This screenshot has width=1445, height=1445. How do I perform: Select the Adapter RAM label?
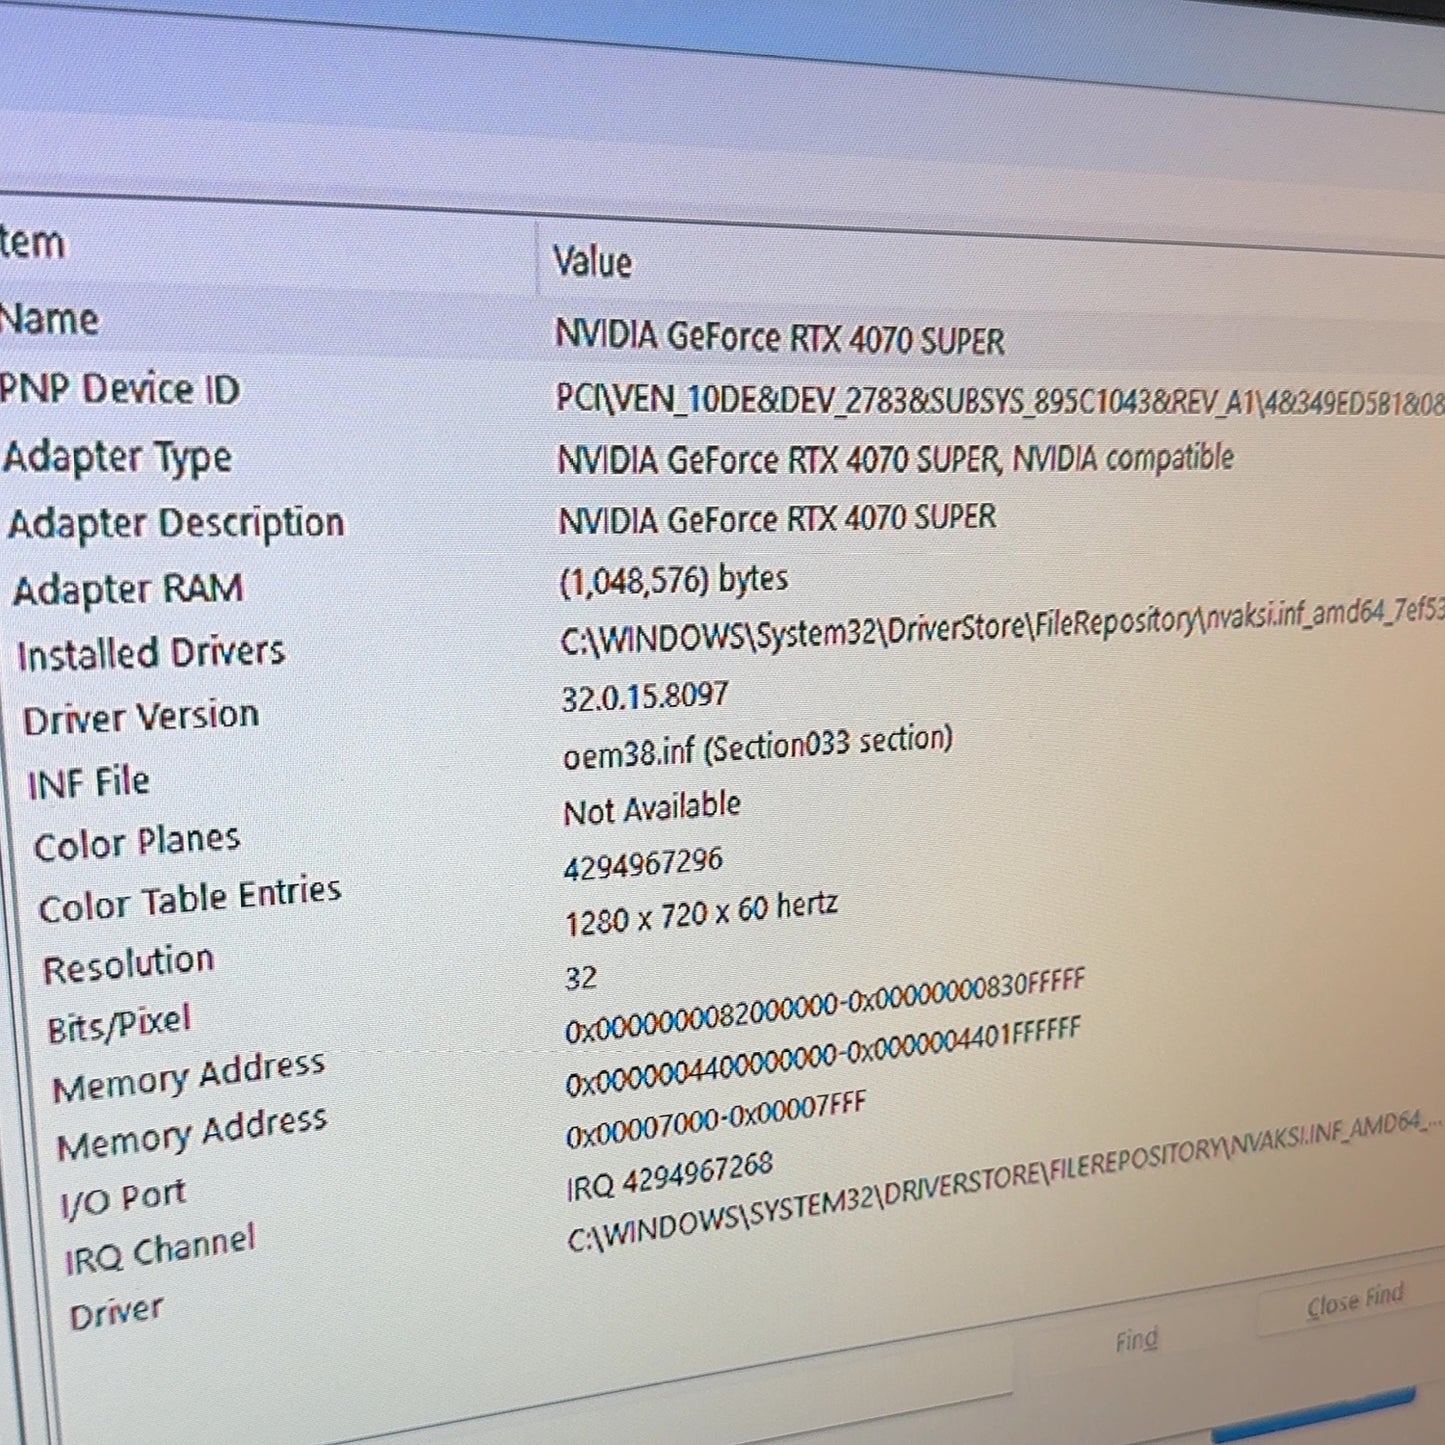(x=128, y=589)
